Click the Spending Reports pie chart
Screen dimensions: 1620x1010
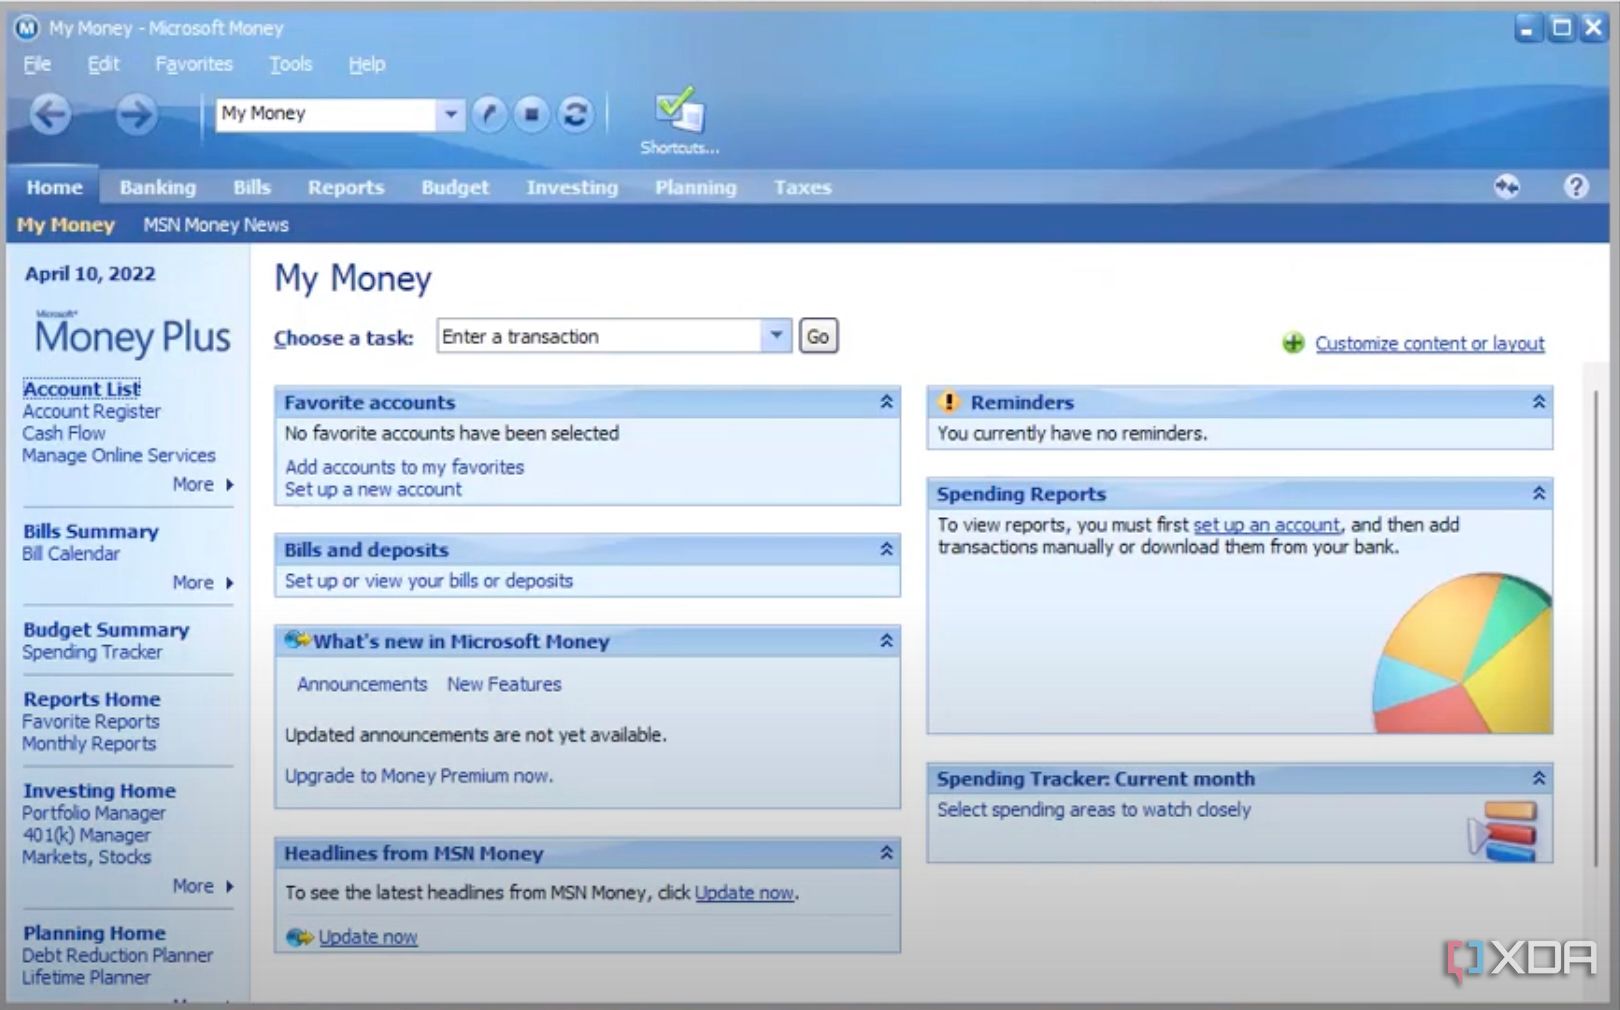click(x=1462, y=653)
